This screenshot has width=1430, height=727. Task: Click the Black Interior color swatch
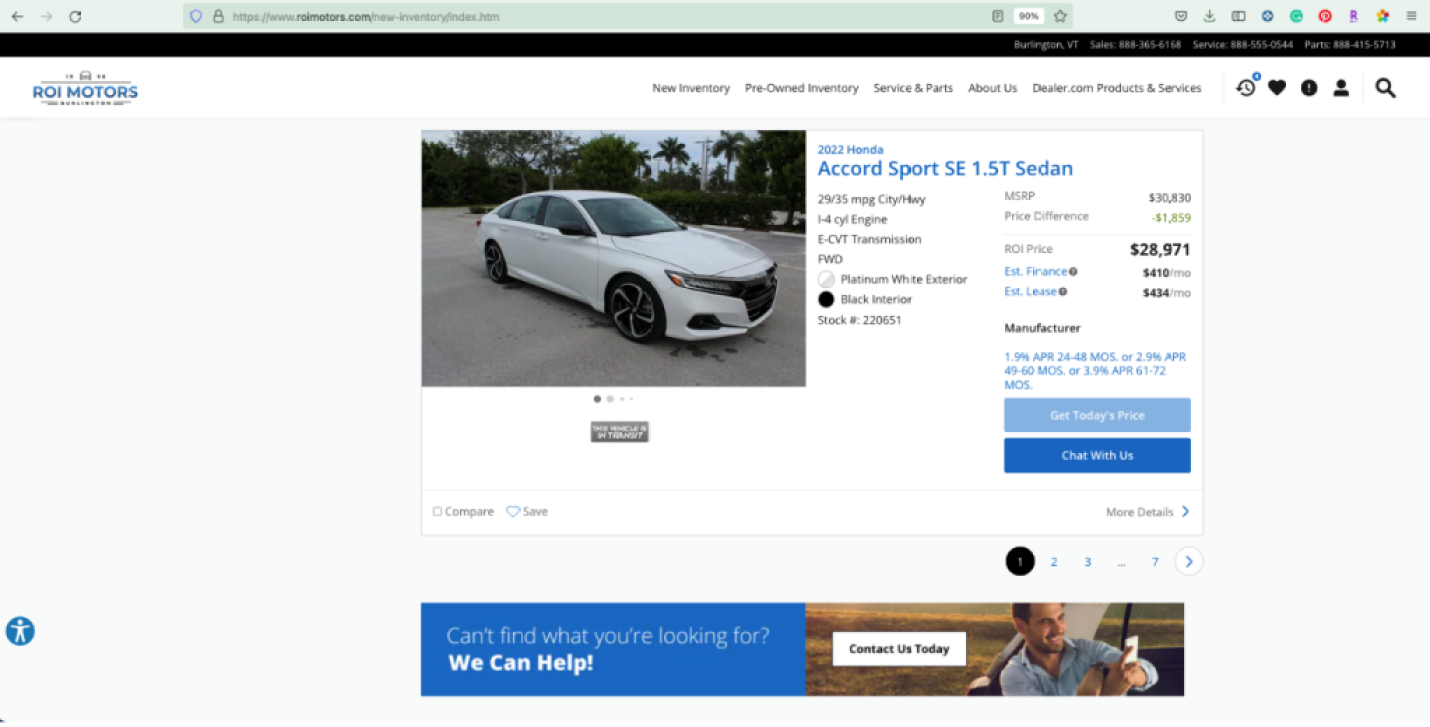[x=826, y=299]
